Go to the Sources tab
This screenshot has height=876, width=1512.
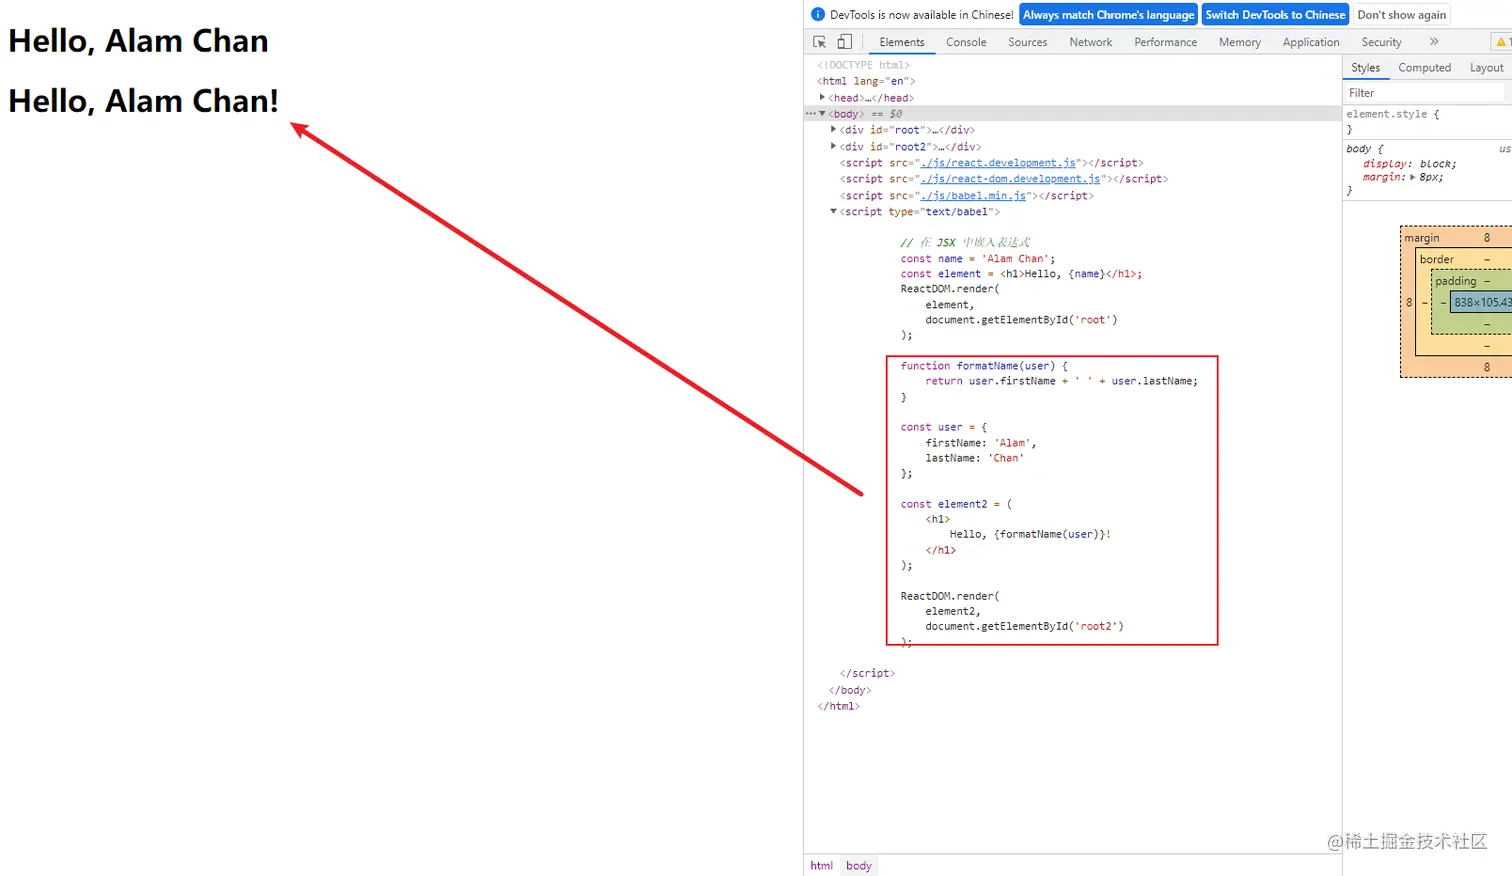1028,42
